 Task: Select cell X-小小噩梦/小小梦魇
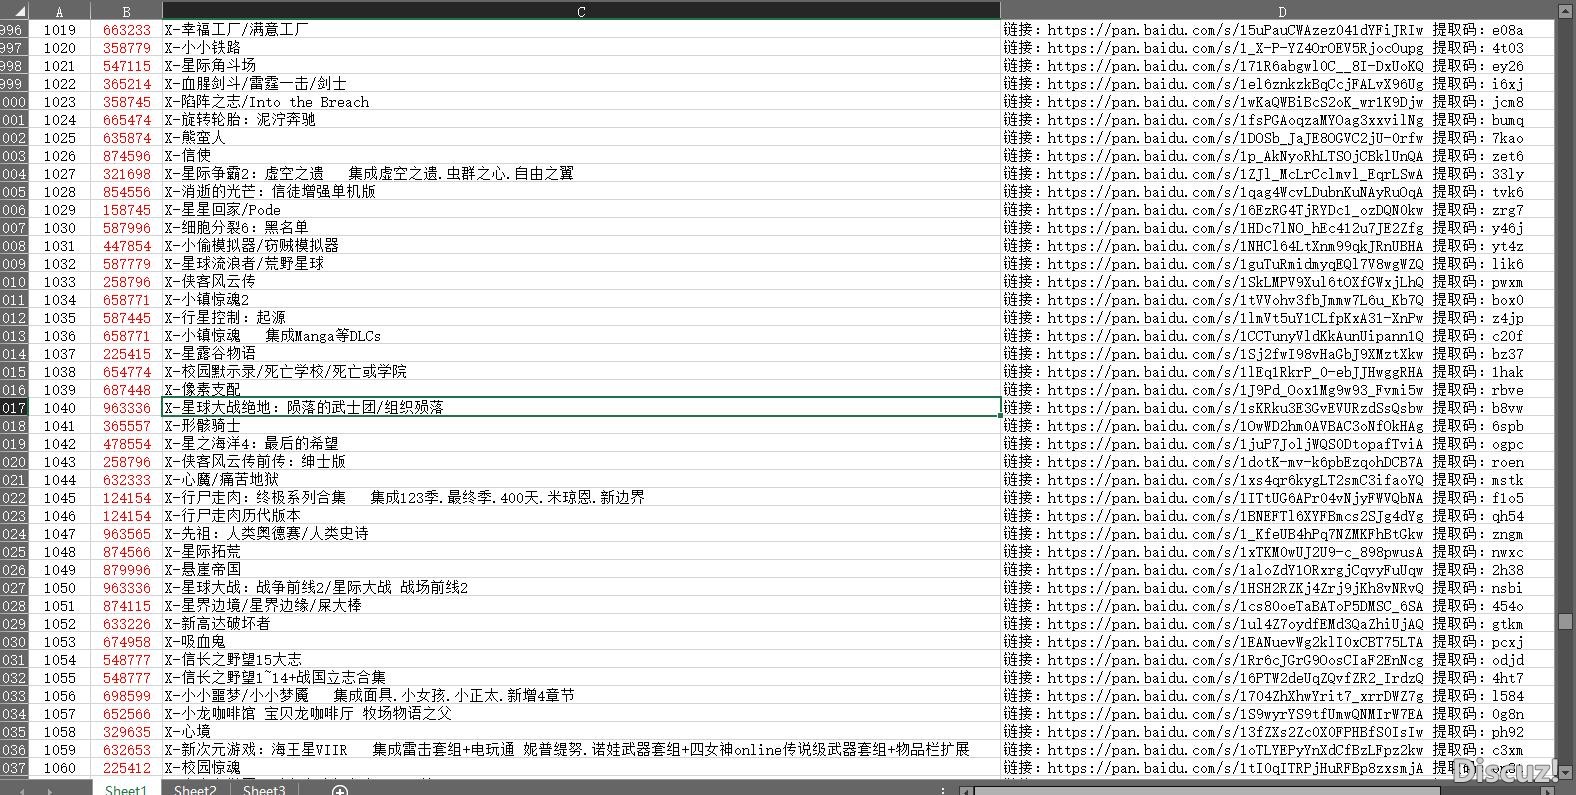581,696
